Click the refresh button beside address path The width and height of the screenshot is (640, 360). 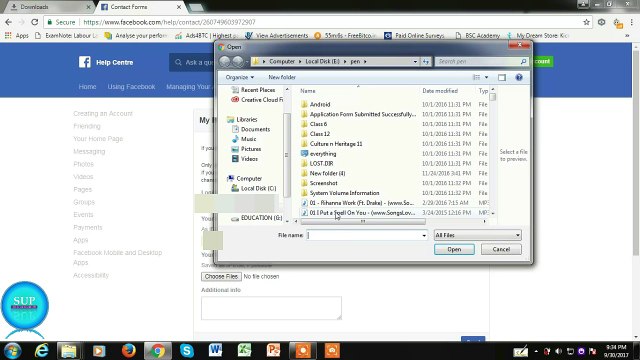tap(426, 62)
